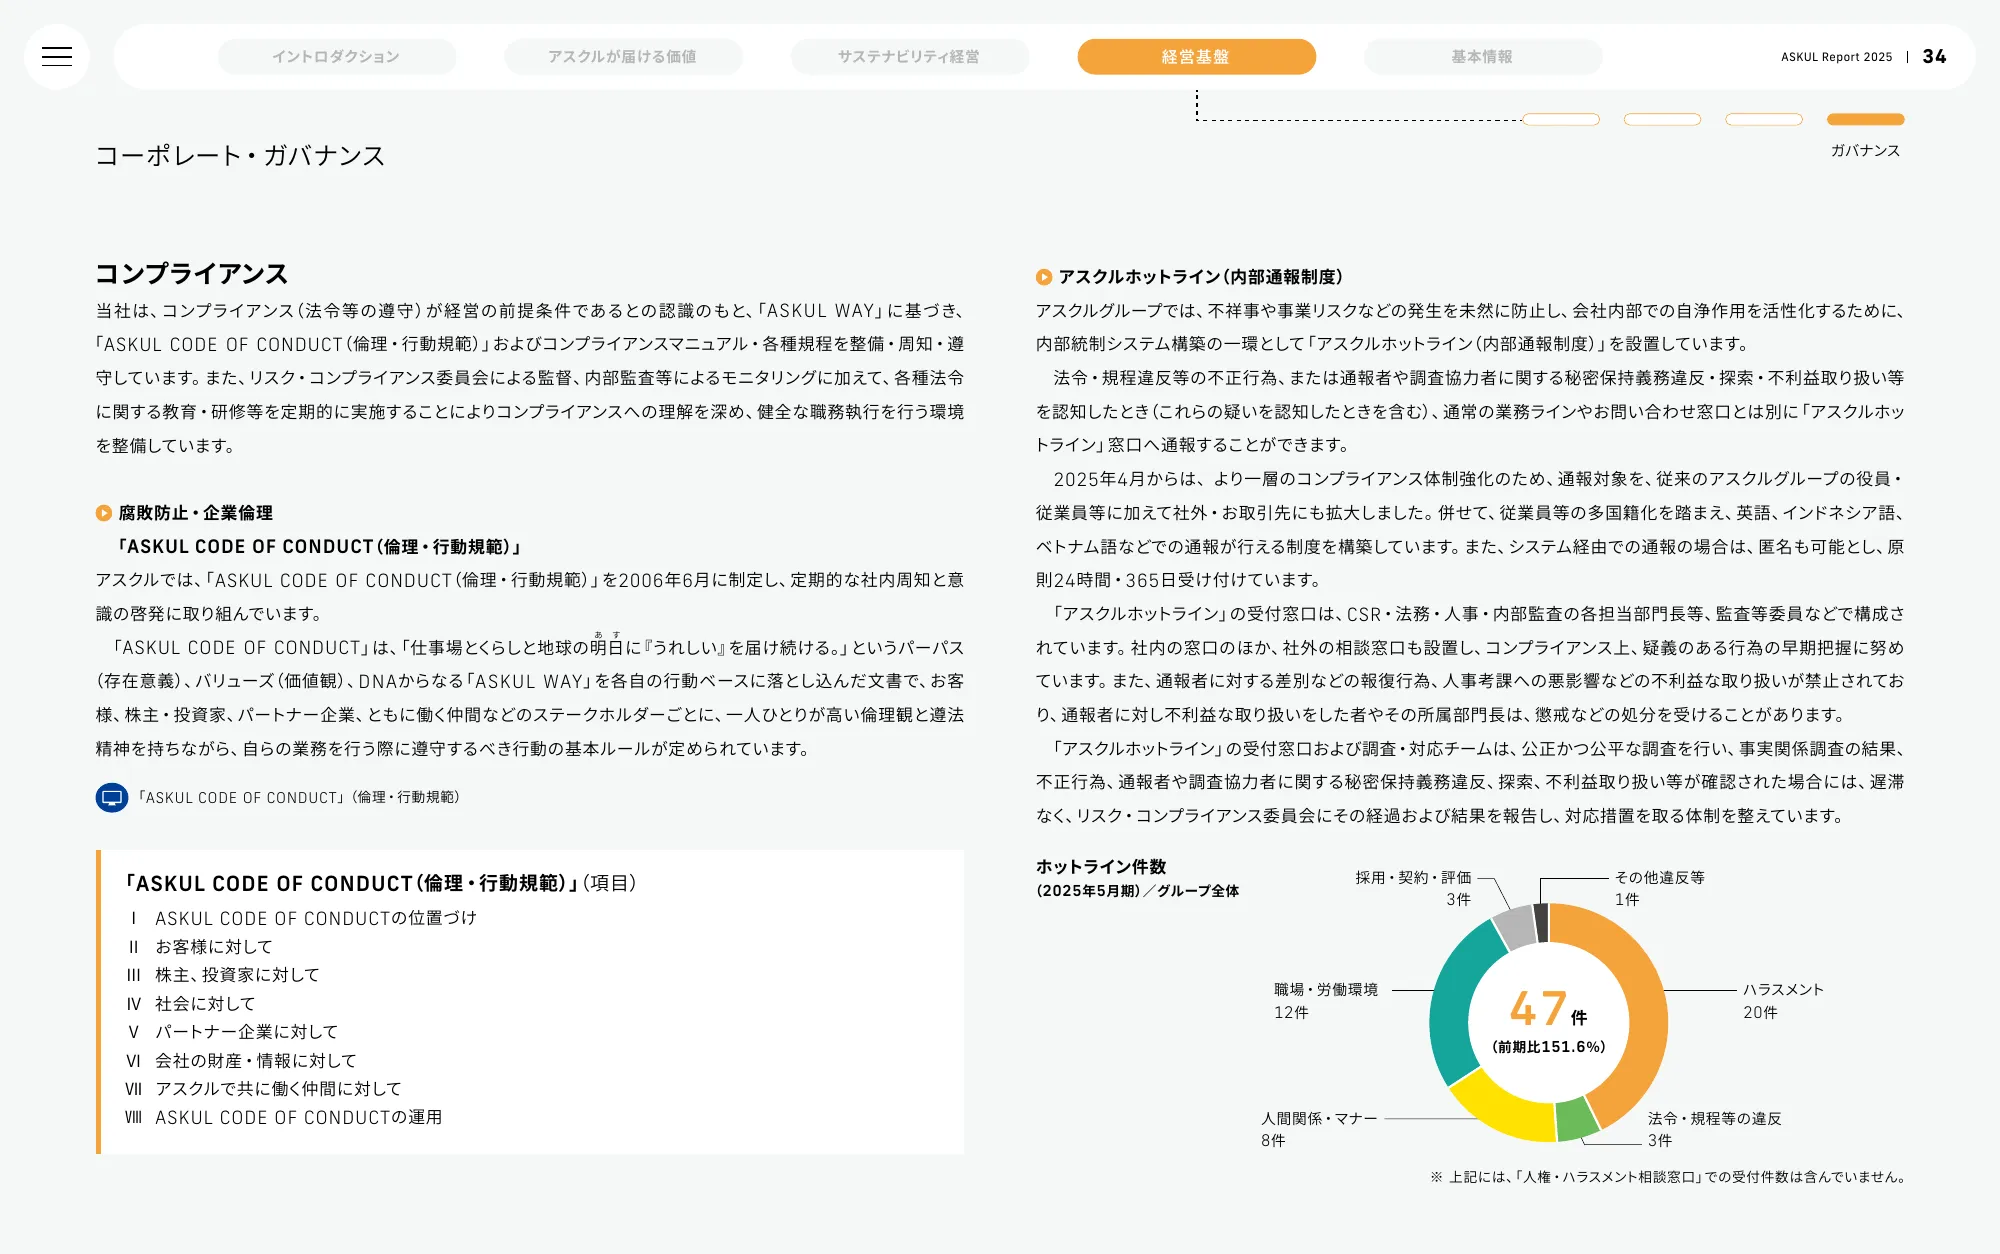Activate the second progress pill indicator
This screenshot has width=2000, height=1254.
pyautogui.click(x=1663, y=119)
